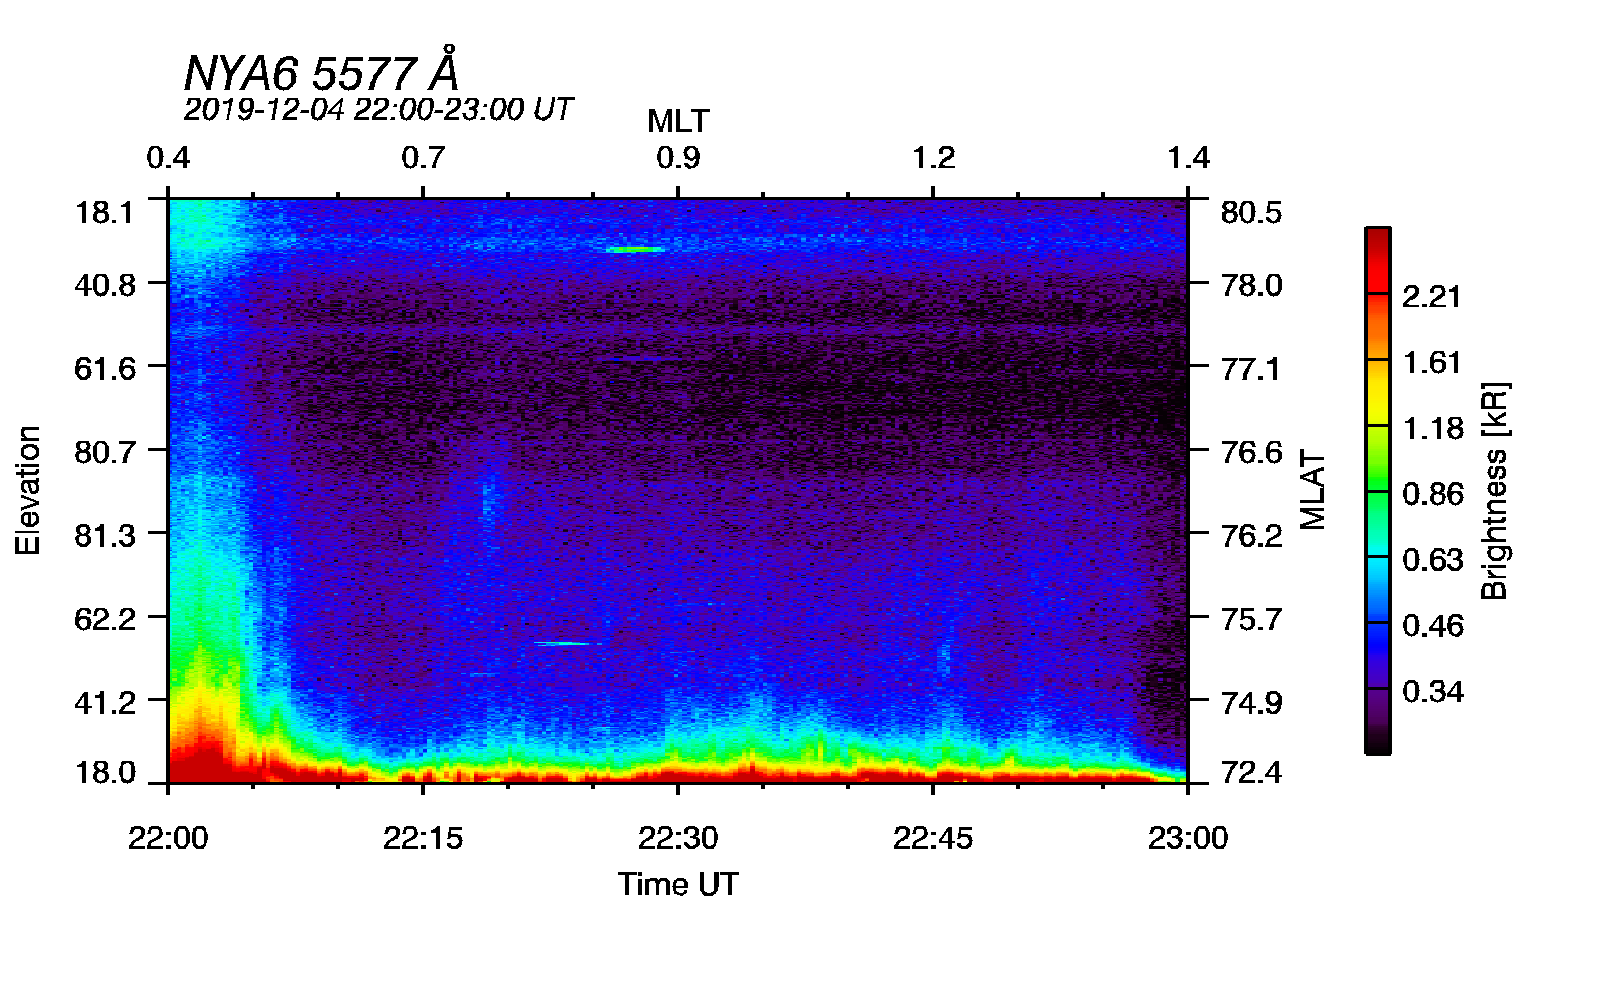This screenshot has height=1000, width=1600.
Task: Click the MLT tick label 0.4
Action: click(x=168, y=158)
